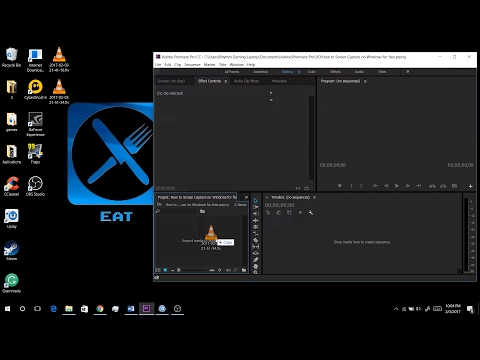This screenshot has width=480, height=360.
Task: Switch to Audio Clip Mixer tab
Action: pyautogui.click(x=246, y=81)
